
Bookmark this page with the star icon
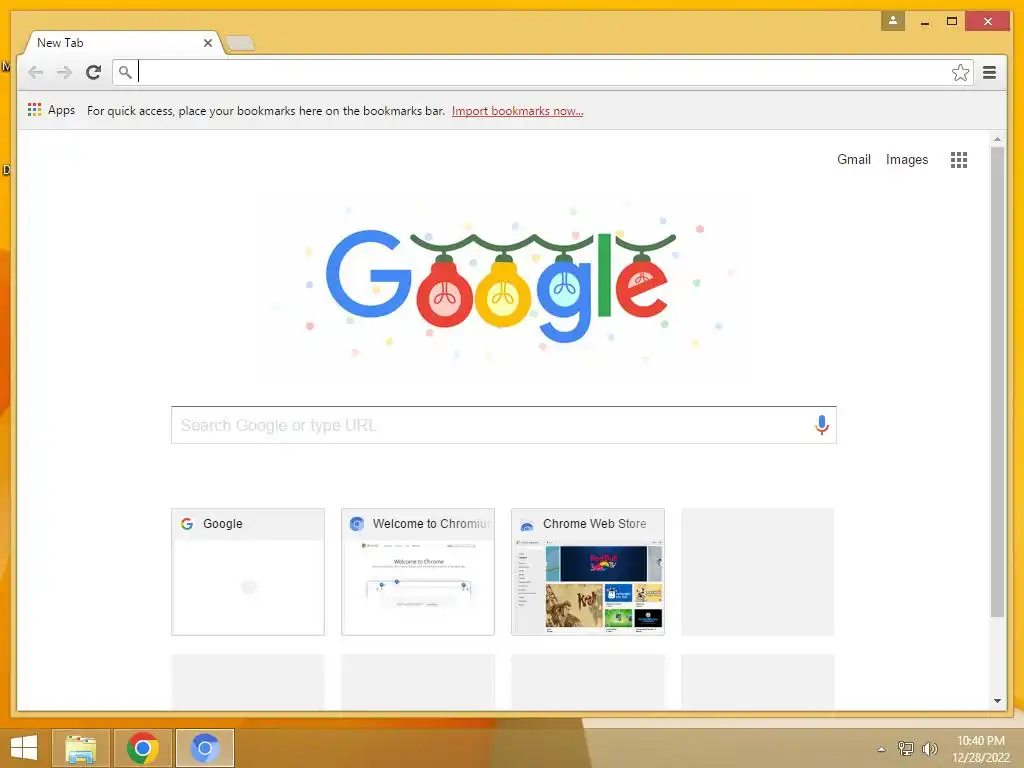point(960,72)
